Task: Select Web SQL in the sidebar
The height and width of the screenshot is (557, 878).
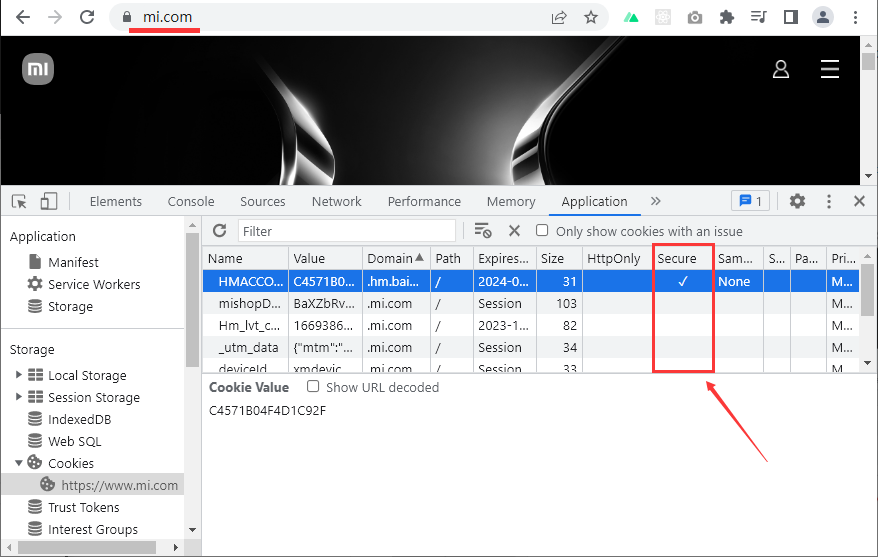Action: click(x=74, y=441)
